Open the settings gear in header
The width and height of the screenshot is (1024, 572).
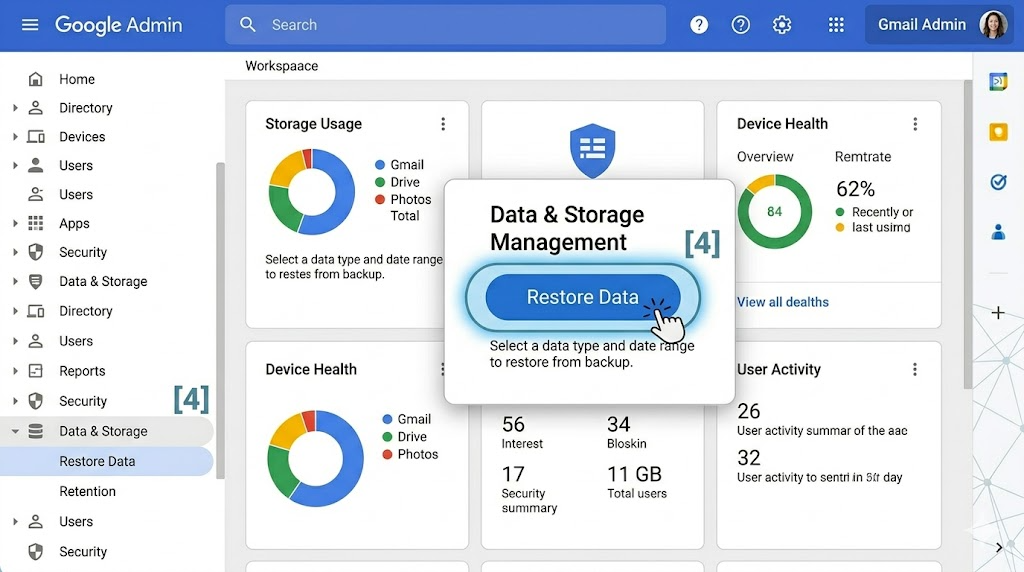coord(782,25)
